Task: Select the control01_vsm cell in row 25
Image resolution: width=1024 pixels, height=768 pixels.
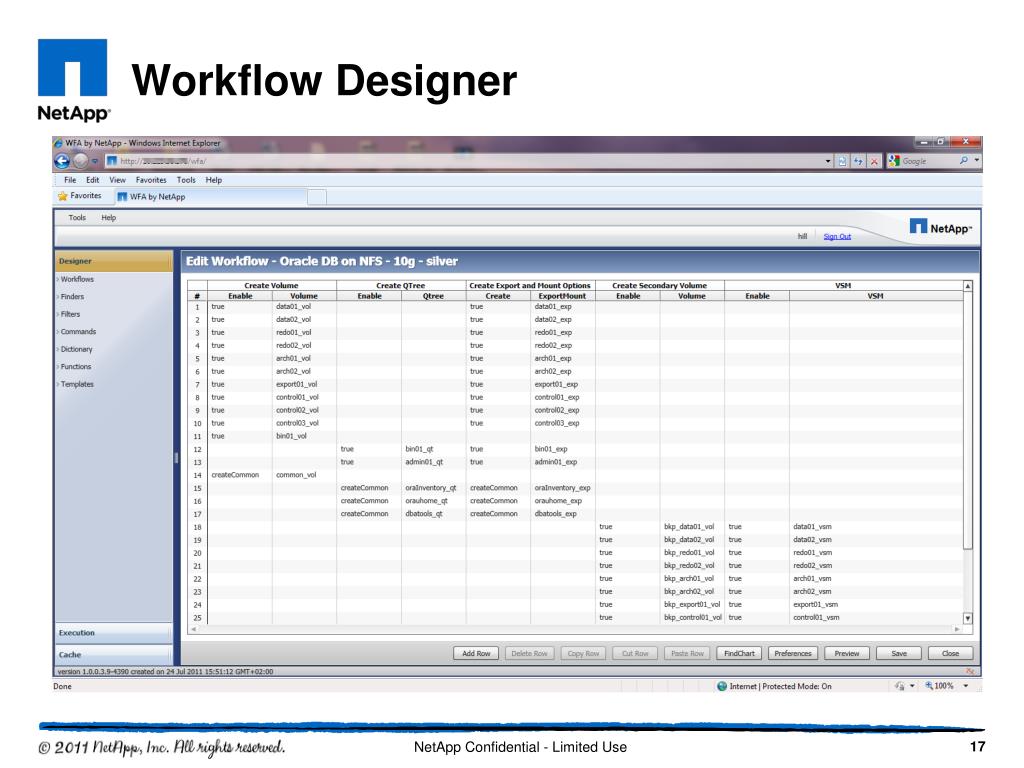Action: pyautogui.click(x=875, y=618)
